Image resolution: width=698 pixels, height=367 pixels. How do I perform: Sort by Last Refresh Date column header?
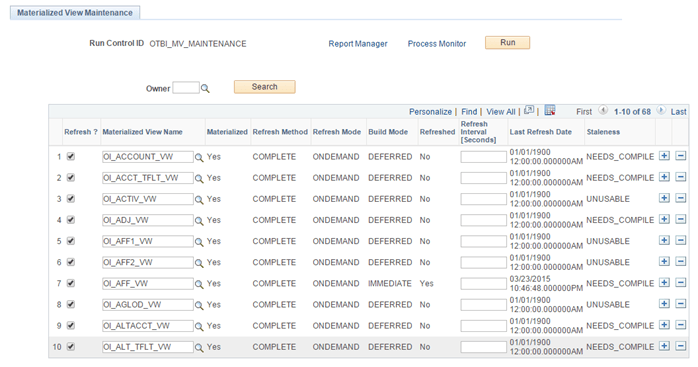click(540, 132)
